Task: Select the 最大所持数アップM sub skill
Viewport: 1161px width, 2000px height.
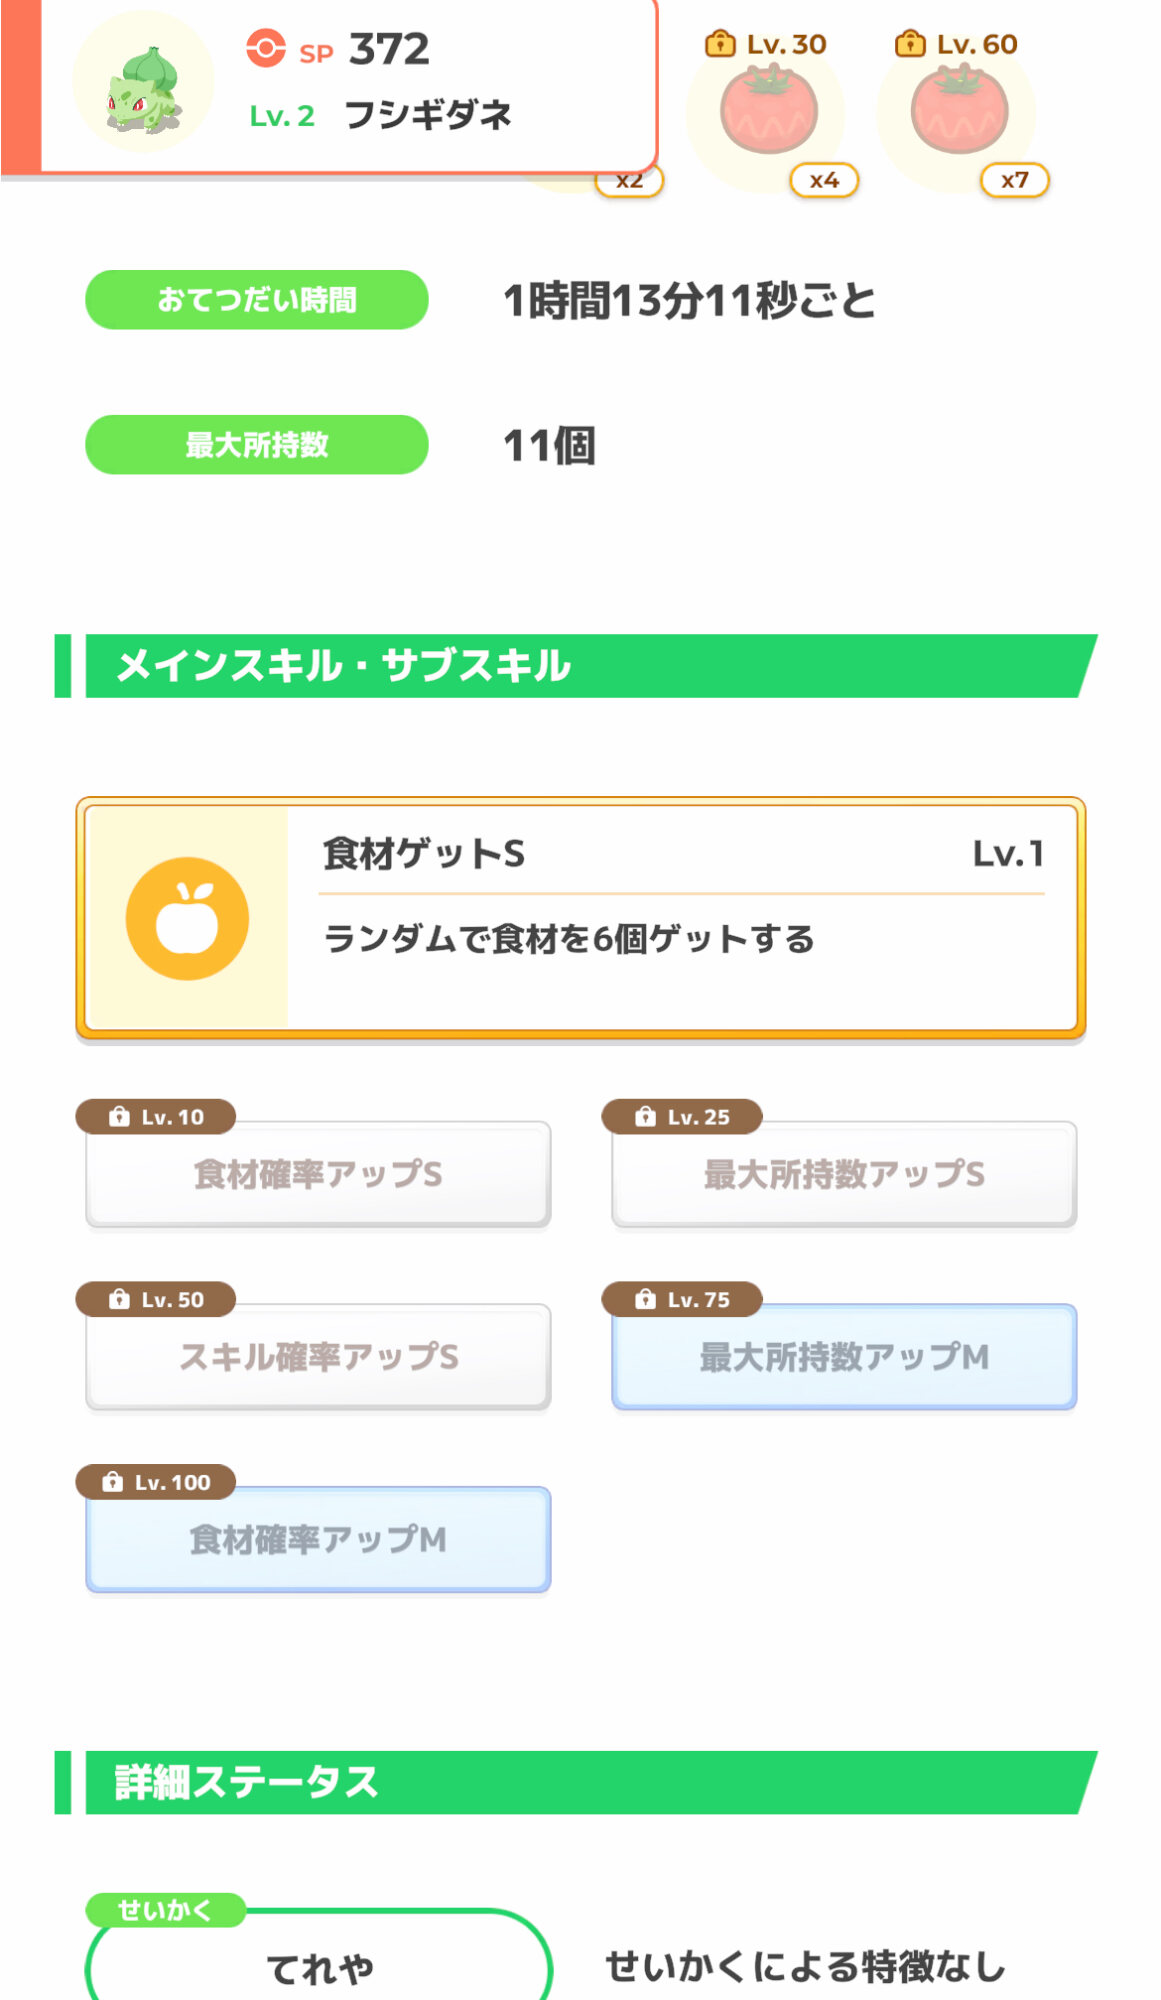Action: click(844, 1358)
